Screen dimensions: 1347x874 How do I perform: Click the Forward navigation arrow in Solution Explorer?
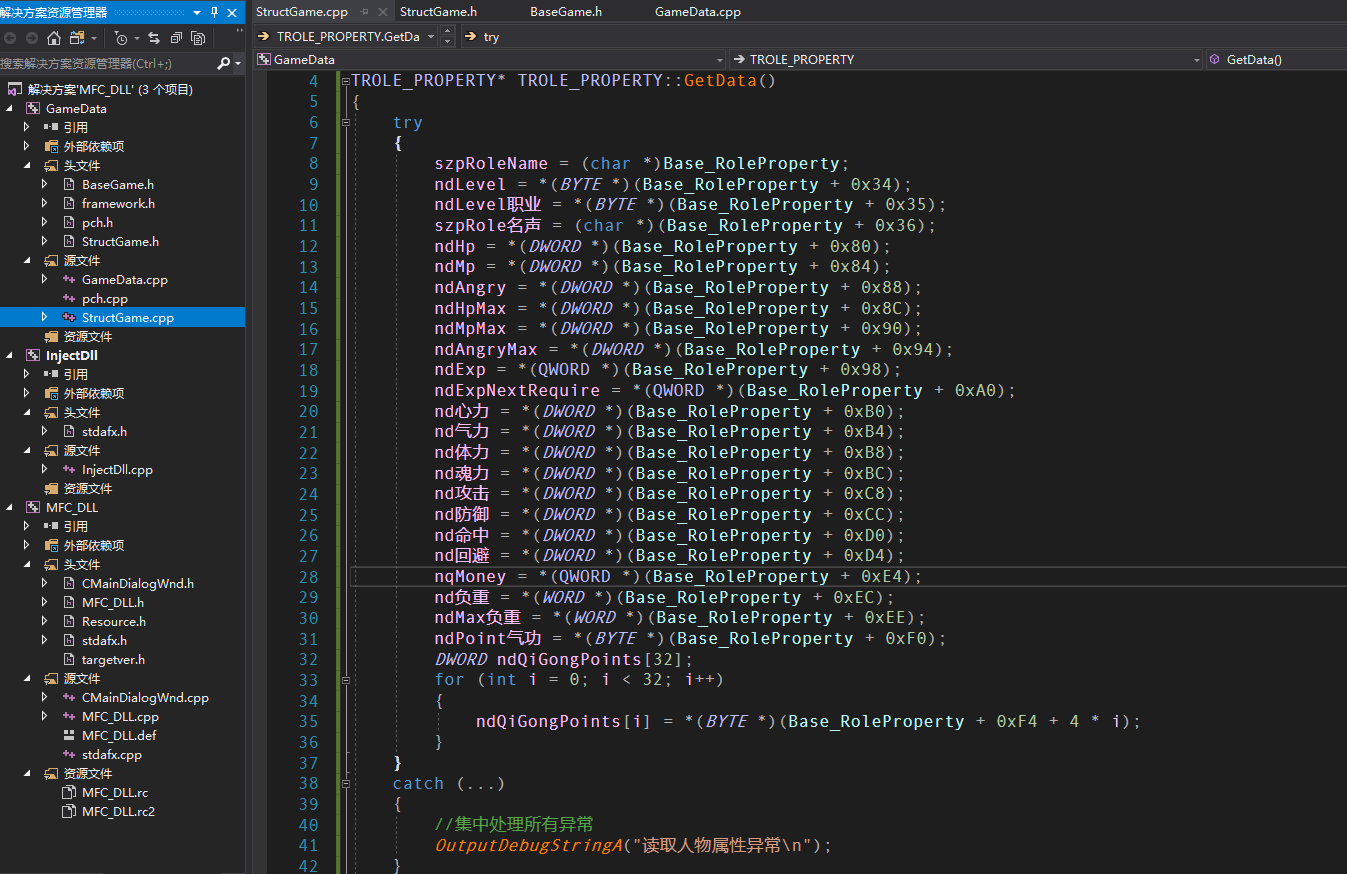tap(32, 38)
